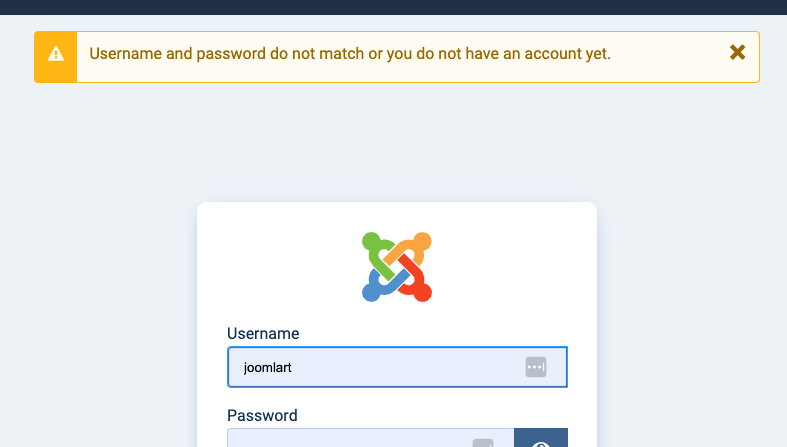
Task: Click the dark navy header bar
Action: [393, 7]
